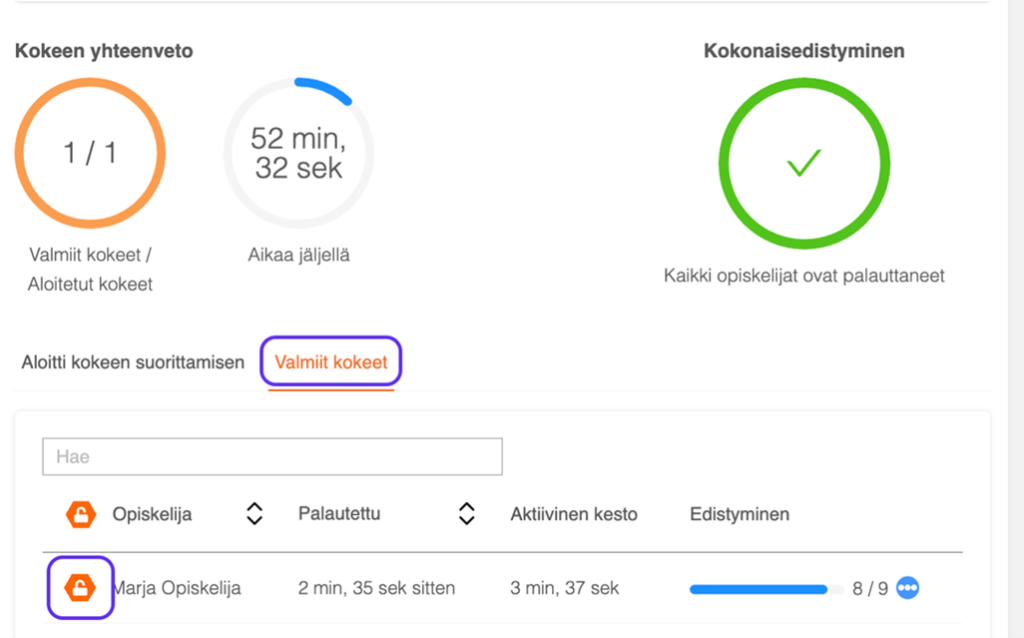The height and width of the screenshot is (638, 1024).
Task: Click the Edistyminen column header
Action: [739, 514]
